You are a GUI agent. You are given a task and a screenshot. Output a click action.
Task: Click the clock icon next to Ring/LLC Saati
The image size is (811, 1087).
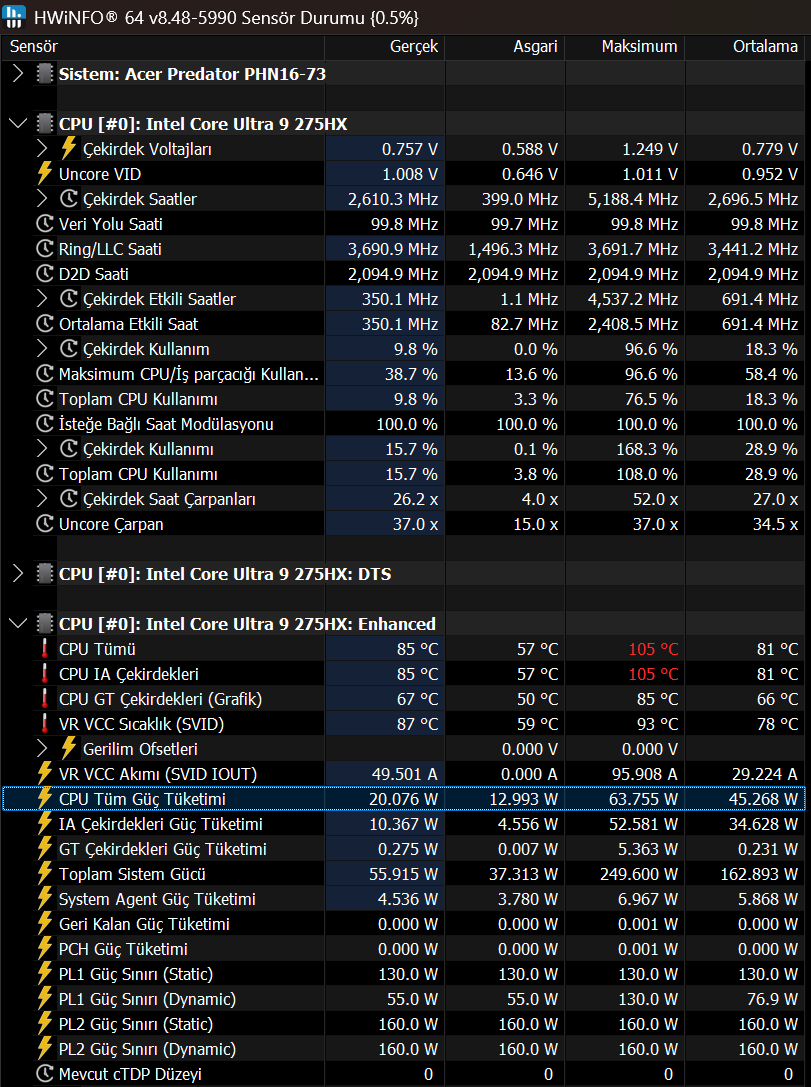click(x=45, y=249)
